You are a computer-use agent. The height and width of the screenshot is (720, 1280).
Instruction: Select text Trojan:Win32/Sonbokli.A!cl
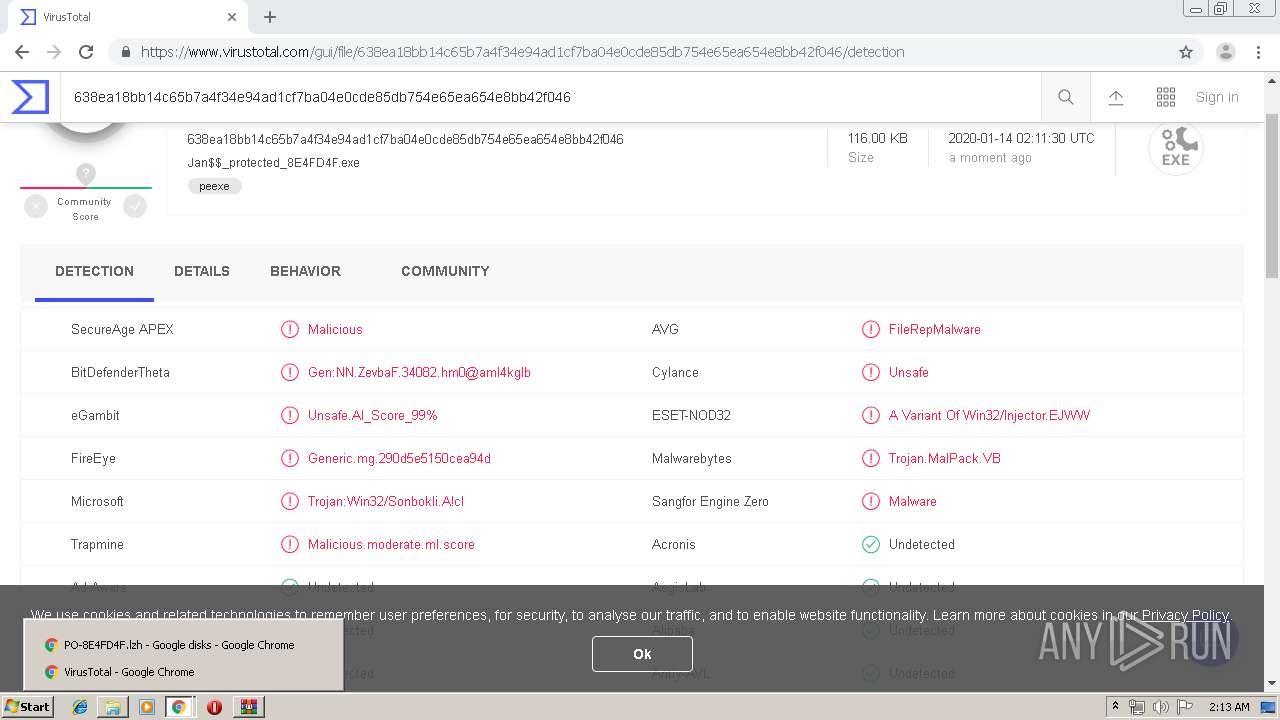pos(386,501)
